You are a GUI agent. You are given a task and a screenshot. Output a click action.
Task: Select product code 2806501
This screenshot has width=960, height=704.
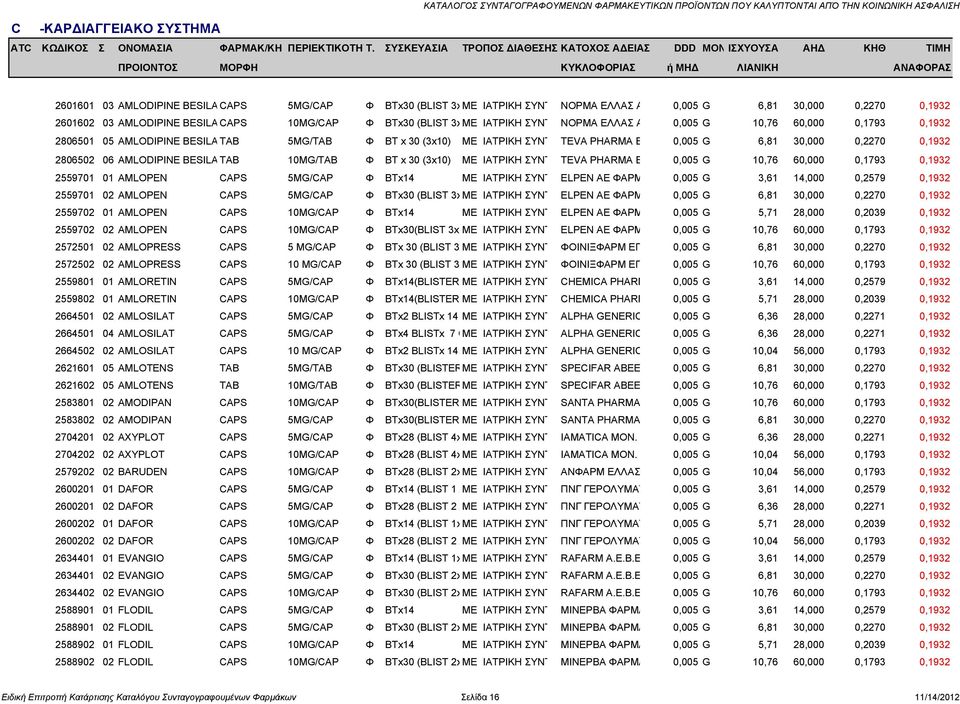(75, 141)
